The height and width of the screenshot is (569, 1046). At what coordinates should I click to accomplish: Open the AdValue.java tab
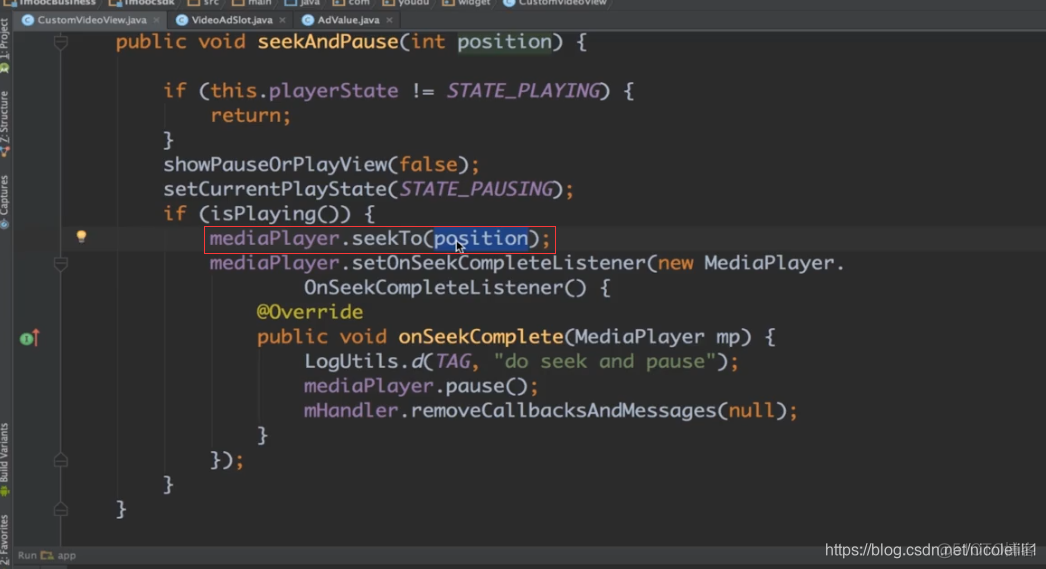click(x=347, y=20)
